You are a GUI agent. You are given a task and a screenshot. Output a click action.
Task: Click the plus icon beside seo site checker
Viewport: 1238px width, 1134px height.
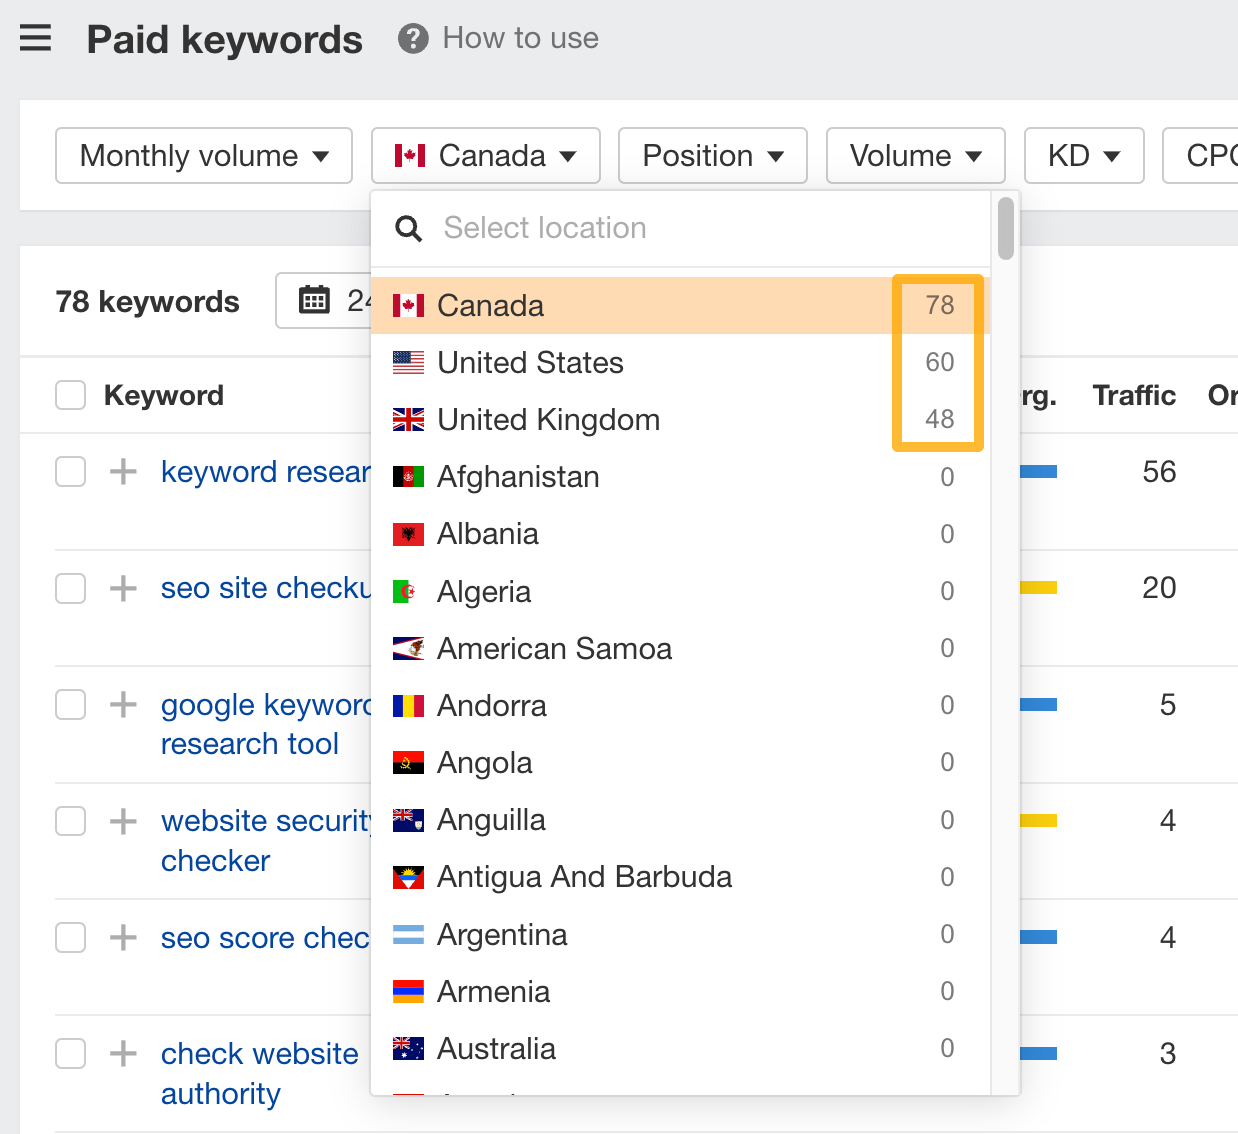point(122,588)
